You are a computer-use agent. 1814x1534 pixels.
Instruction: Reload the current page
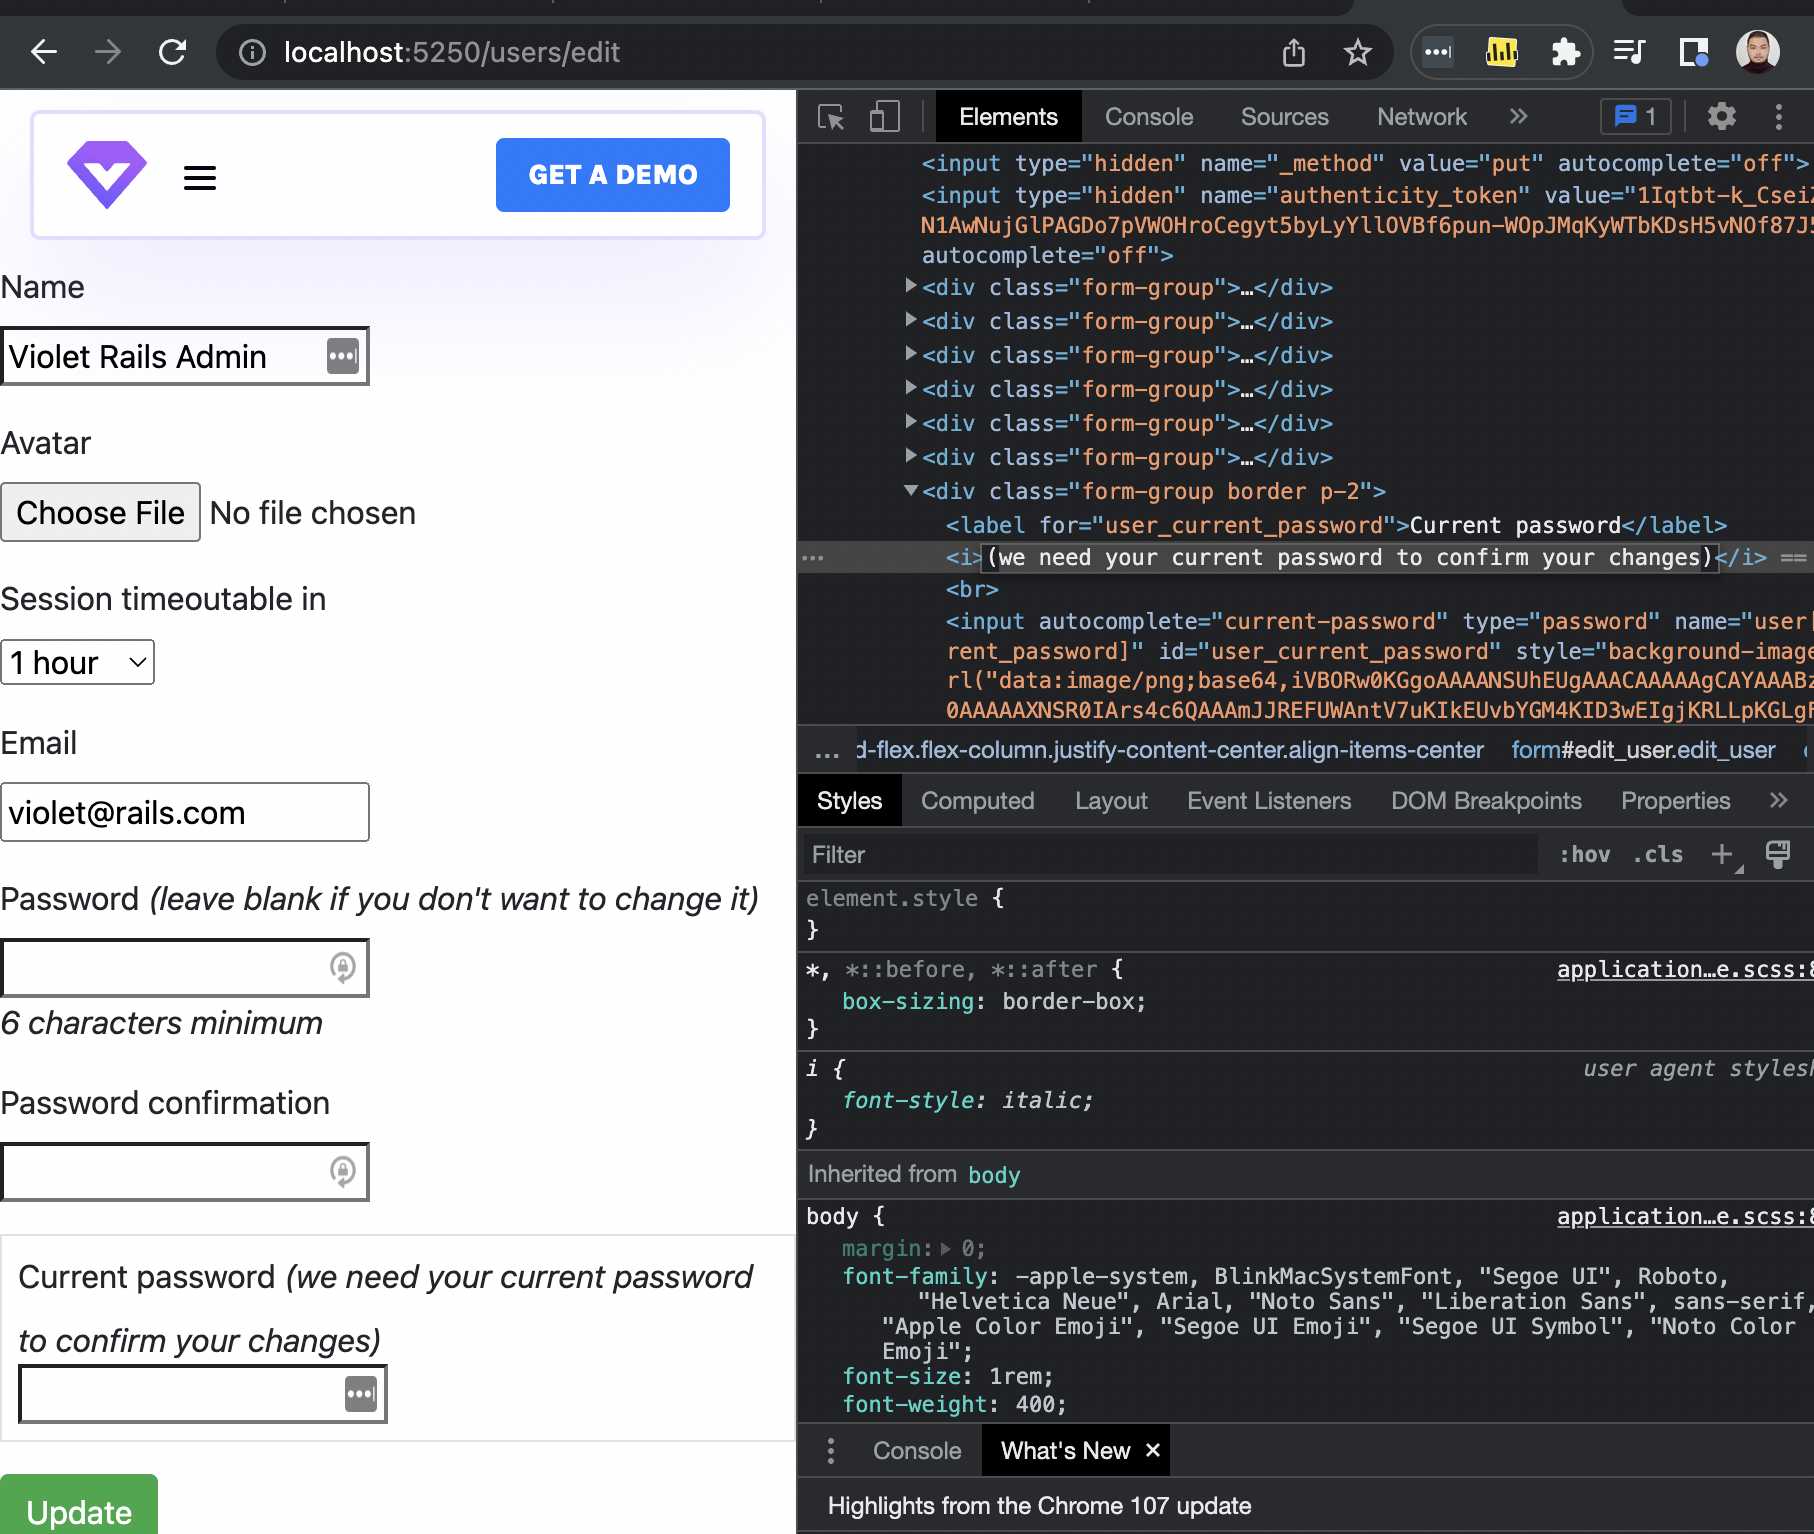[x=173, y=52]
